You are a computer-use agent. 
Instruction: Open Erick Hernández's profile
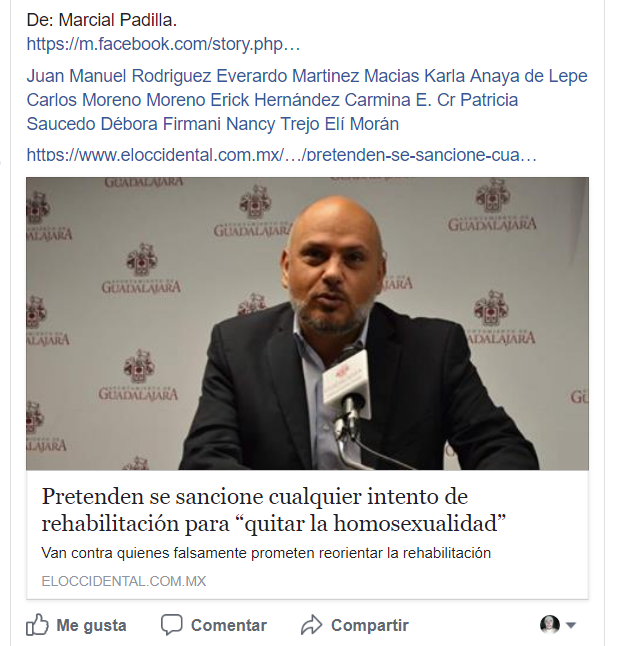pyautogui.click(x=275, y=100)
